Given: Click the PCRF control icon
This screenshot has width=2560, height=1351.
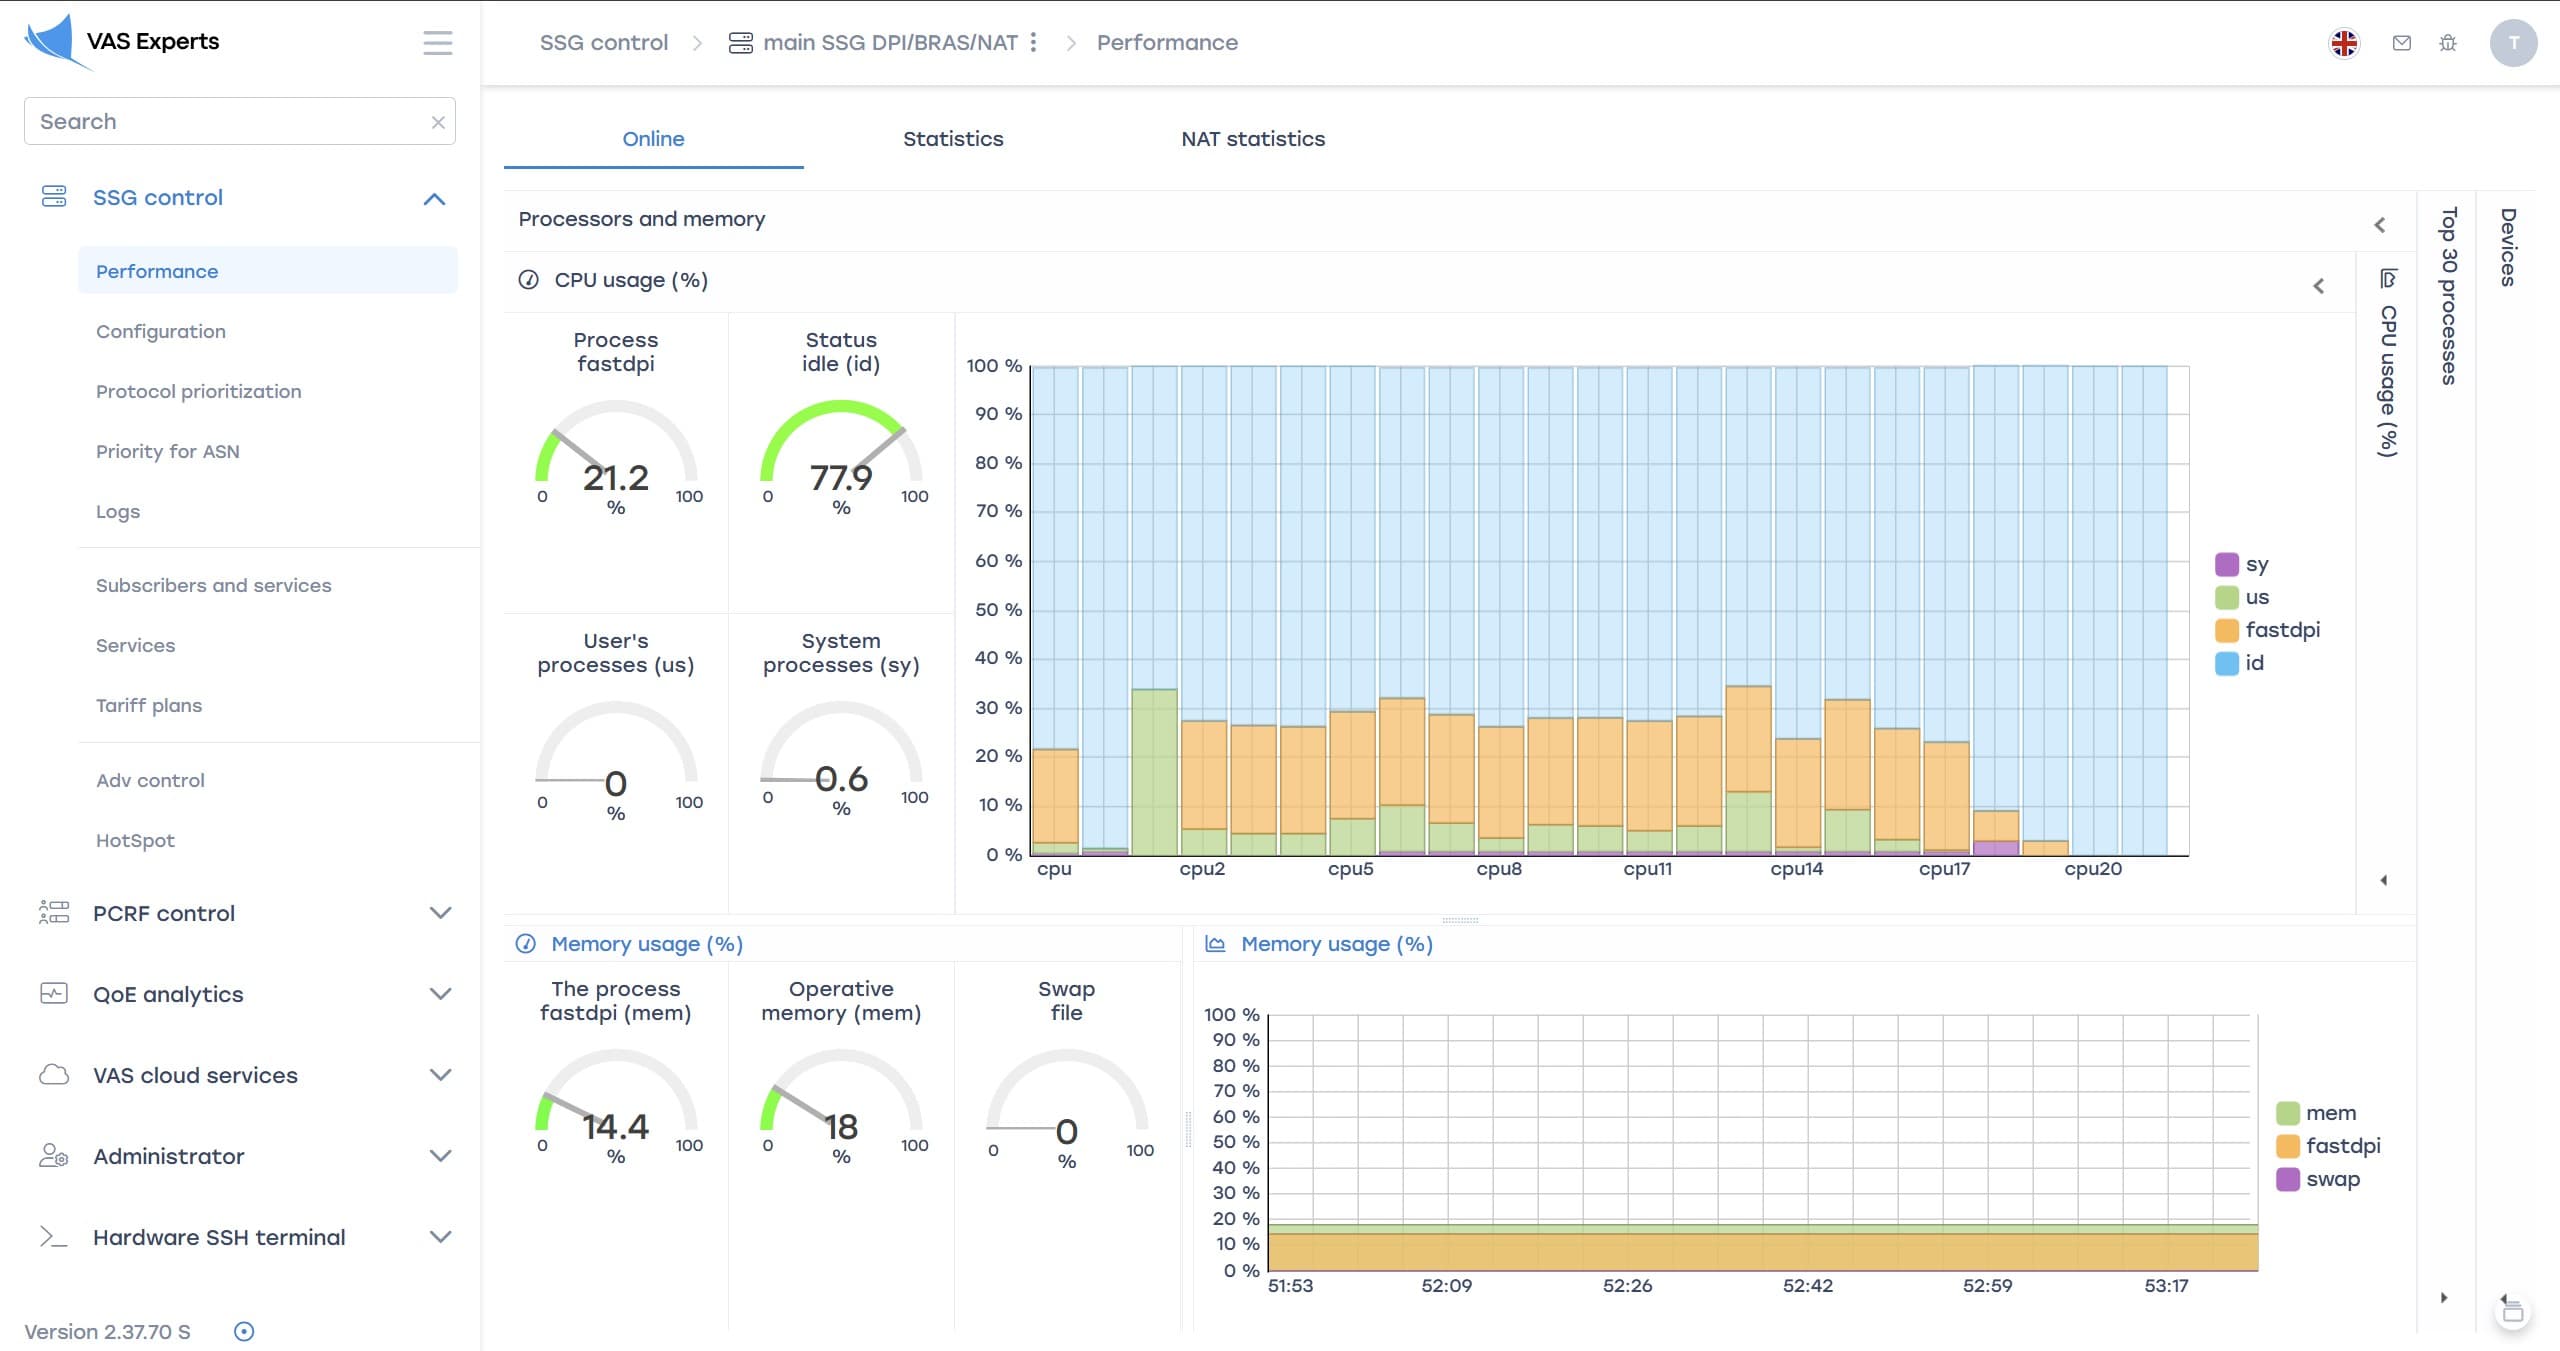Looking at the screenshot, I should click(x=54, y=912).
